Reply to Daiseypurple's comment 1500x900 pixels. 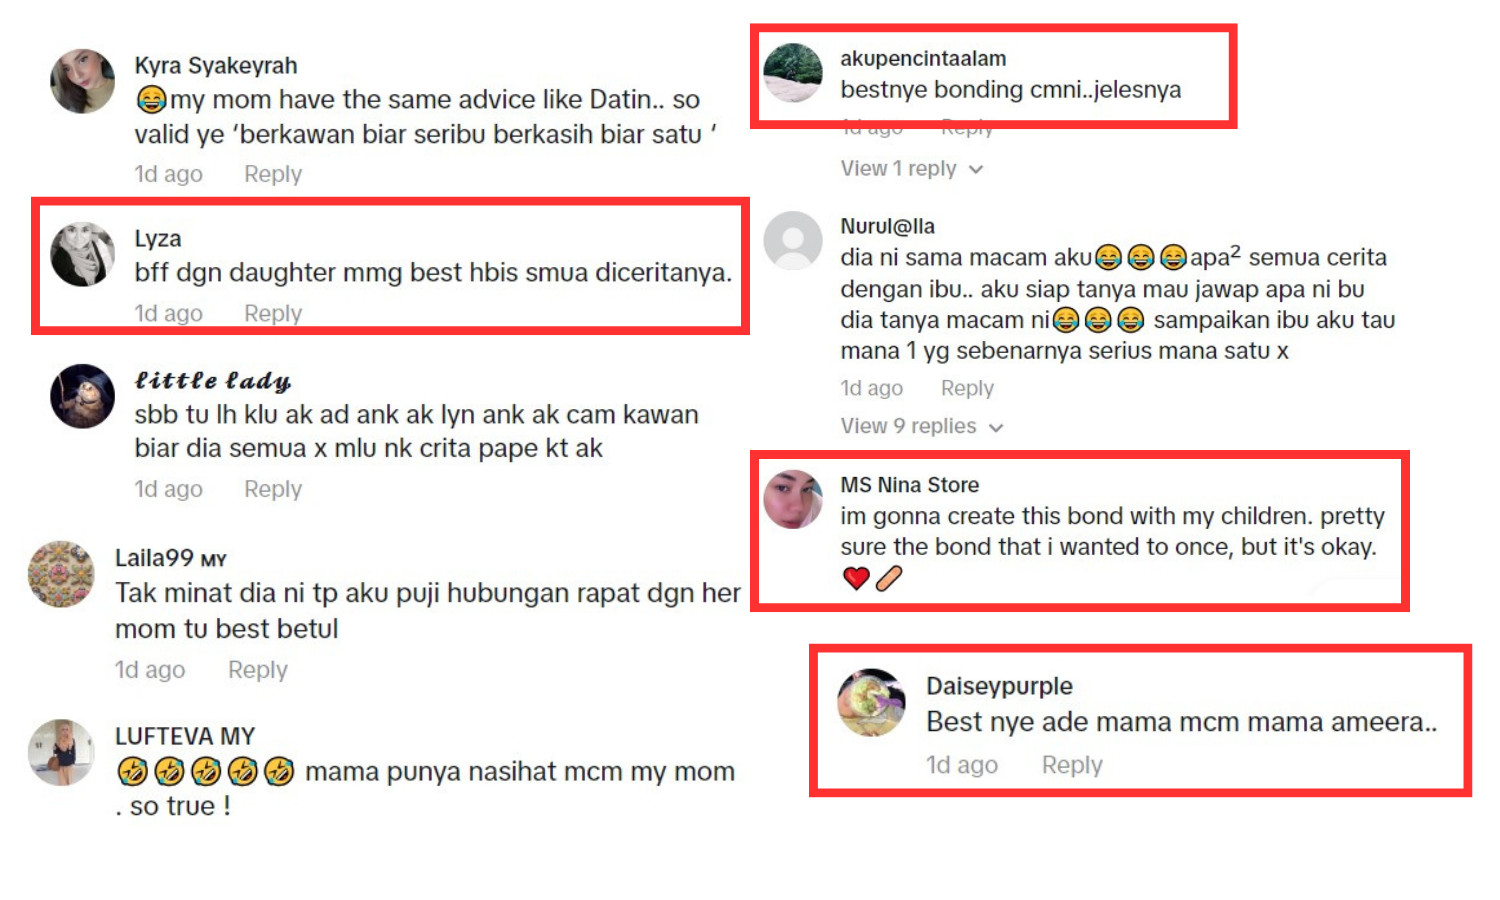(x=1072, y=765)
